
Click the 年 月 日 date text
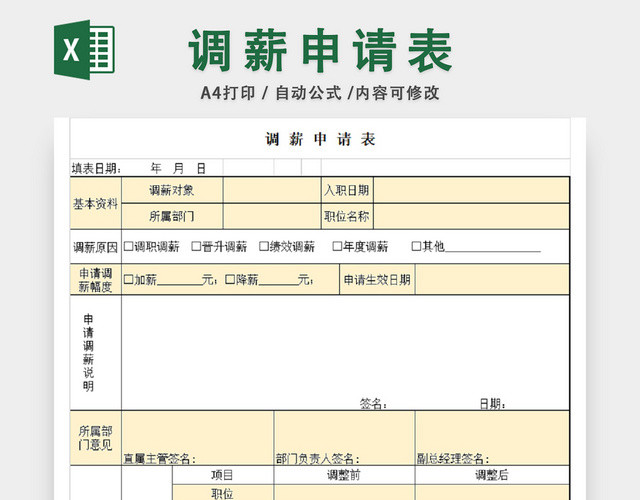coord(178,168)
